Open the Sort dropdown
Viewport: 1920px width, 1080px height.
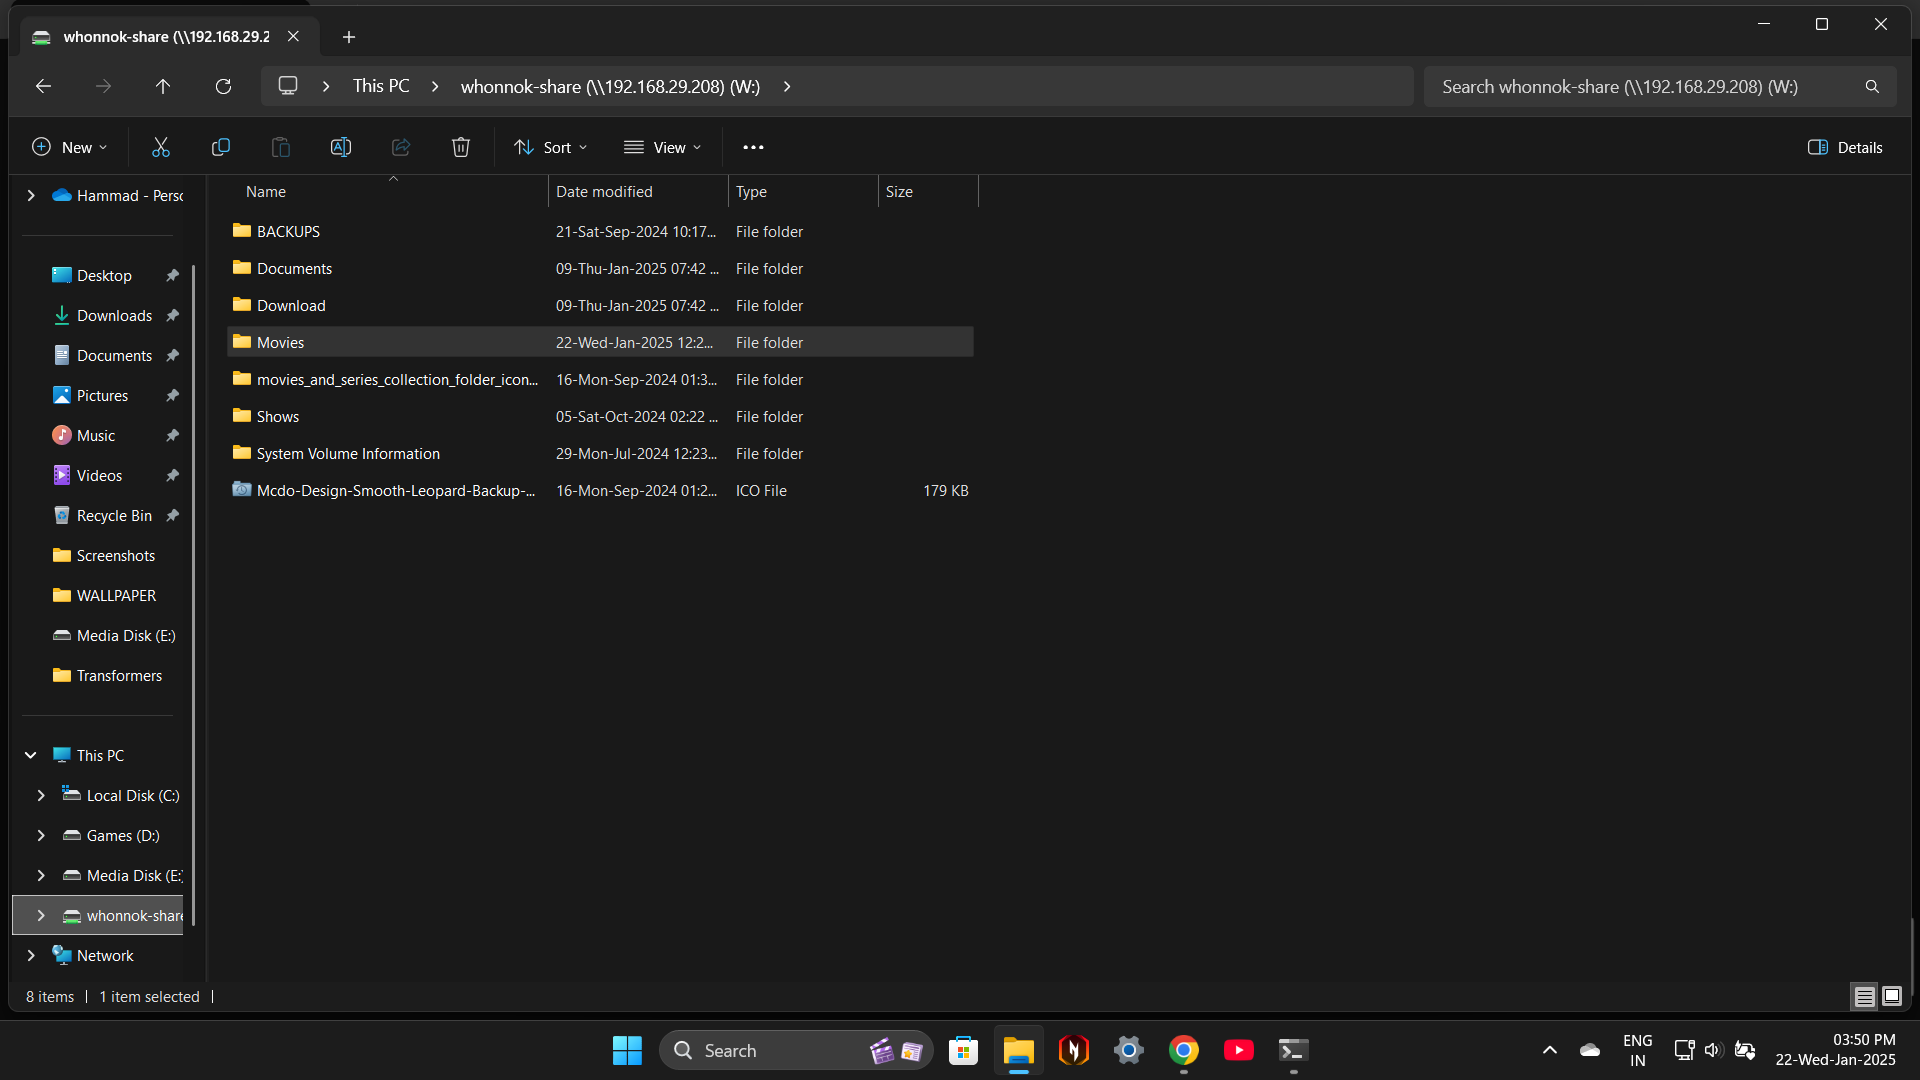[550, 147]
